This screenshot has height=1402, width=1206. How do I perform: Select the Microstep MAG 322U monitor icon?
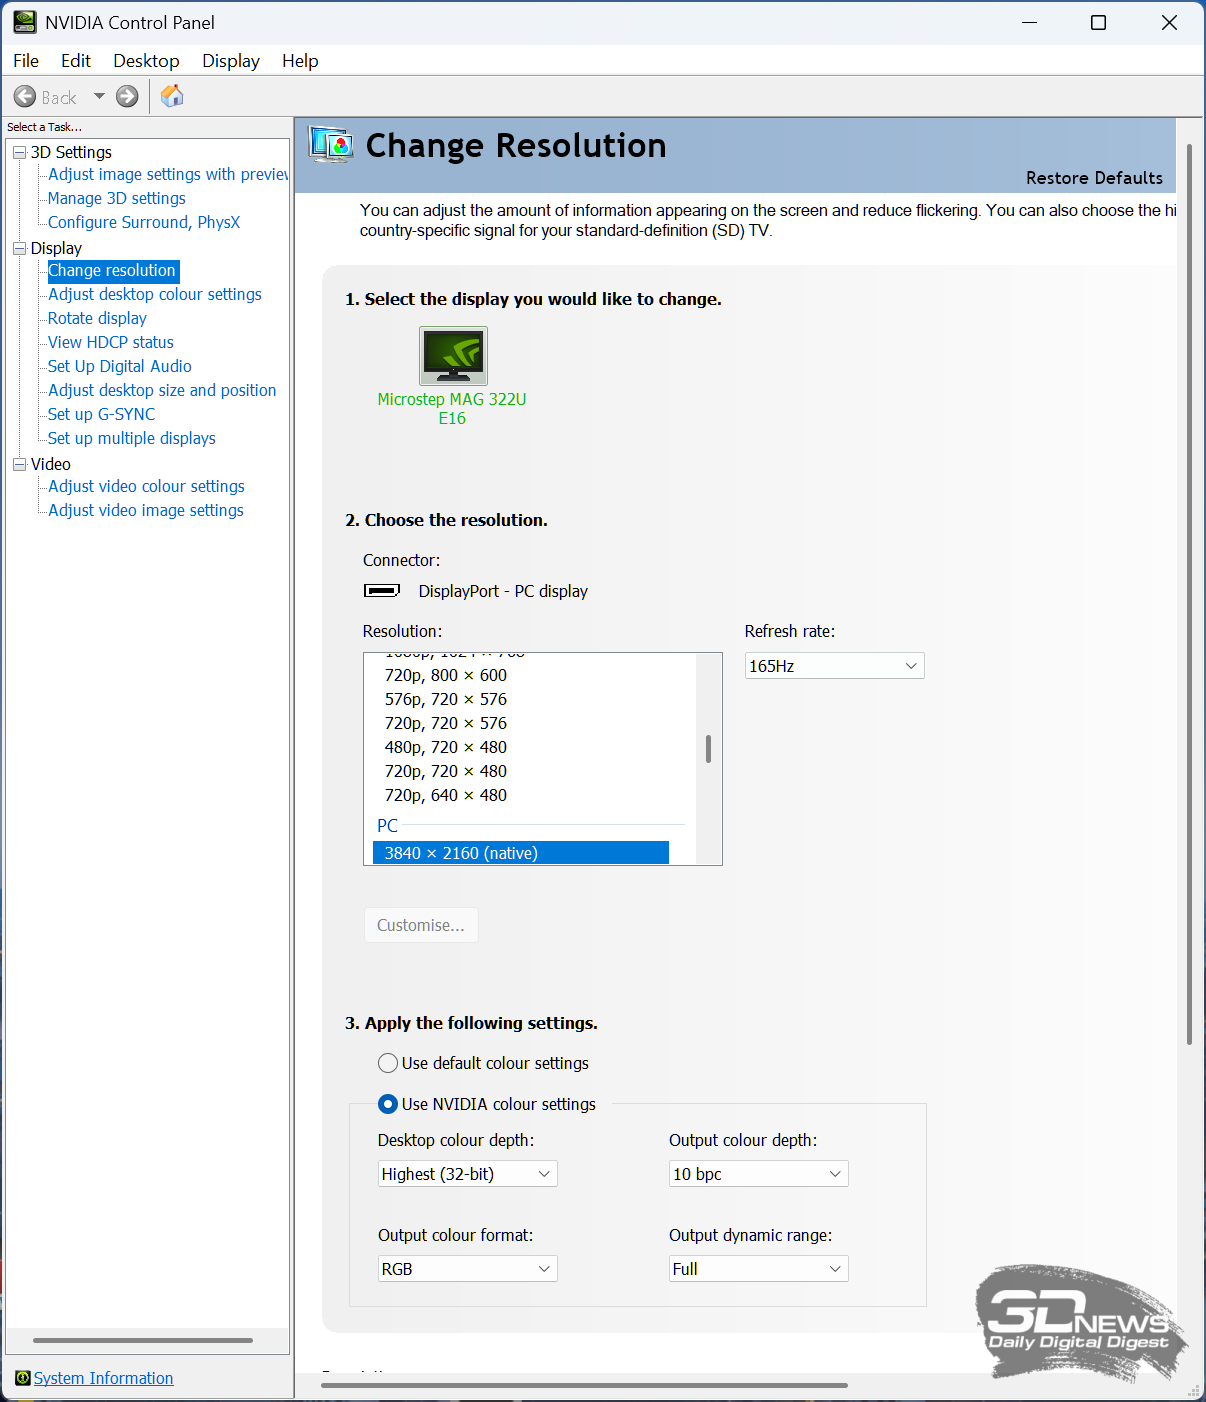[x=453, y=356]
